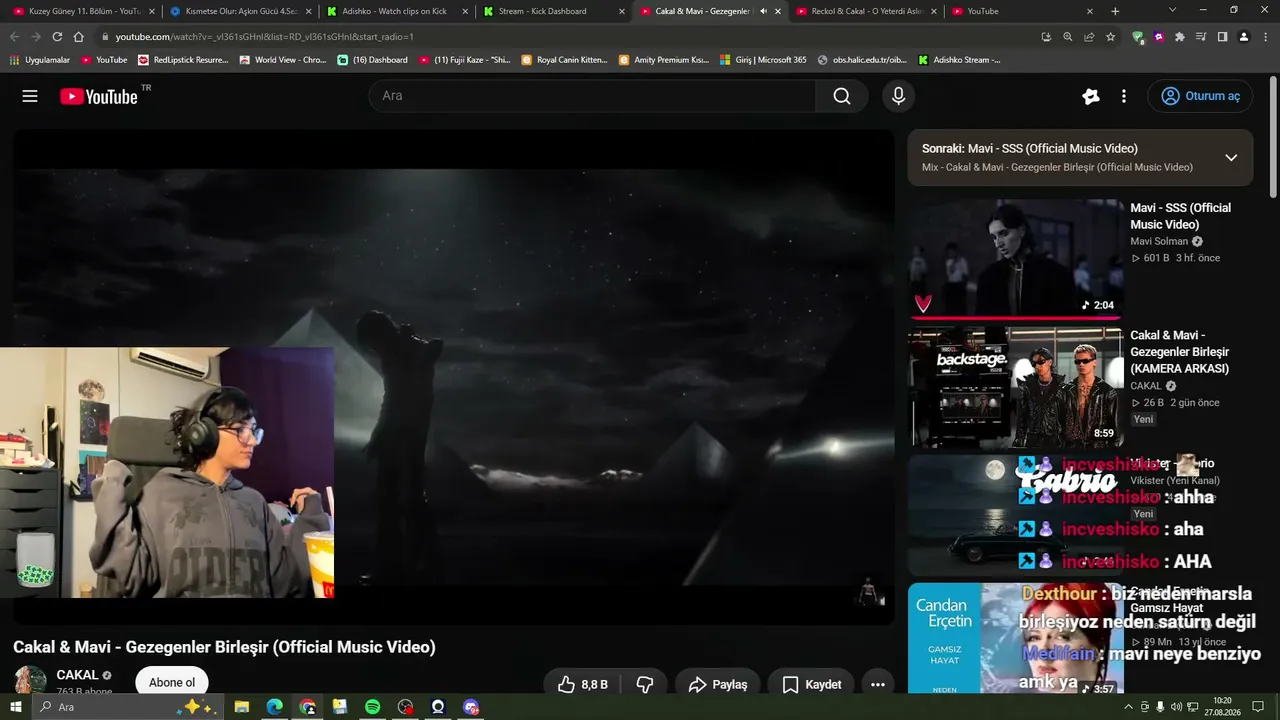Viewport: 1280px width, 720px height.
Task: Open more actions menu below the video
Action: [x=878, y=685]
